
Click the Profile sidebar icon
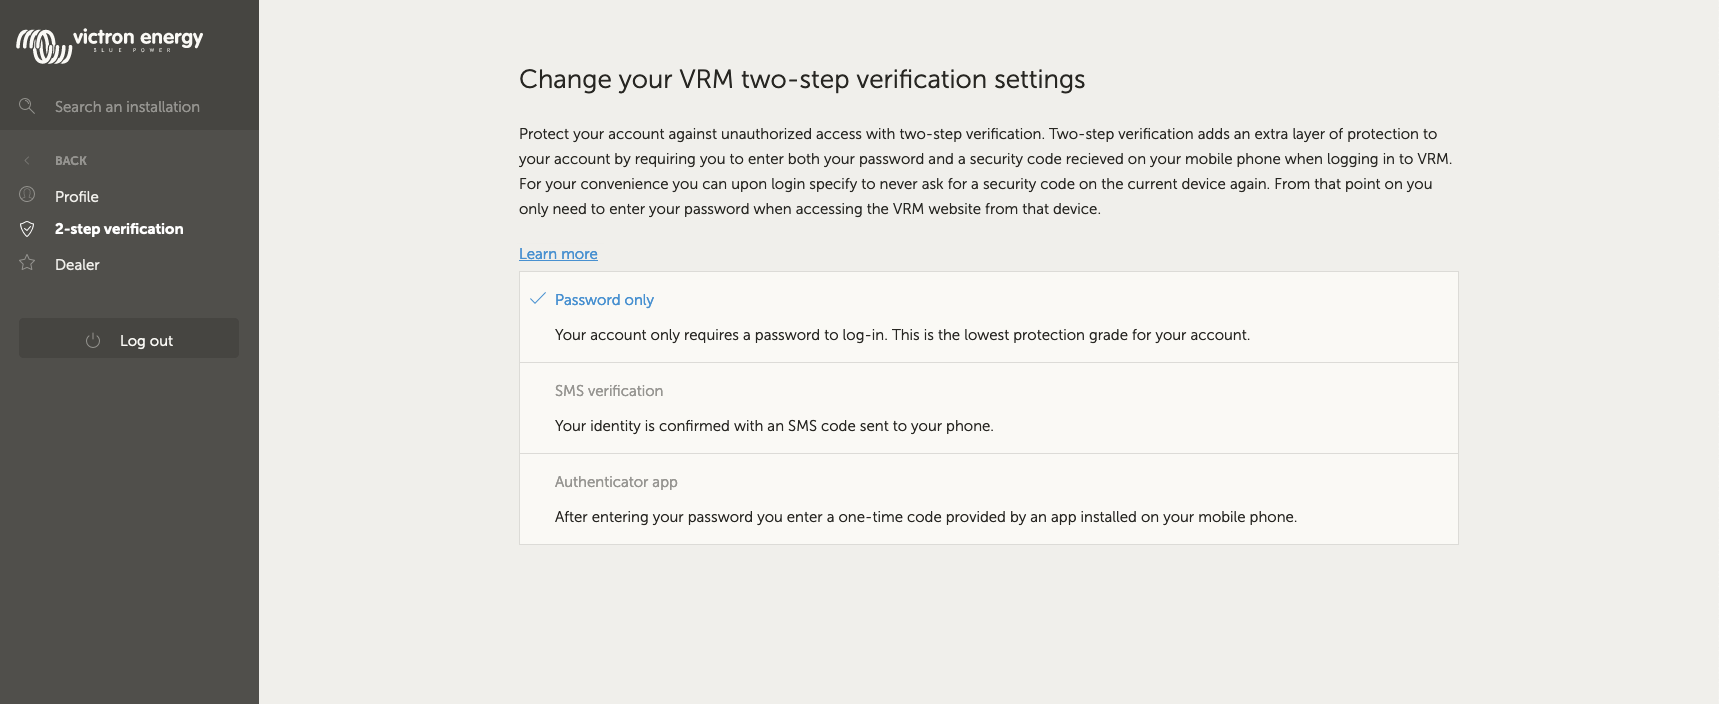click(27, 195)
